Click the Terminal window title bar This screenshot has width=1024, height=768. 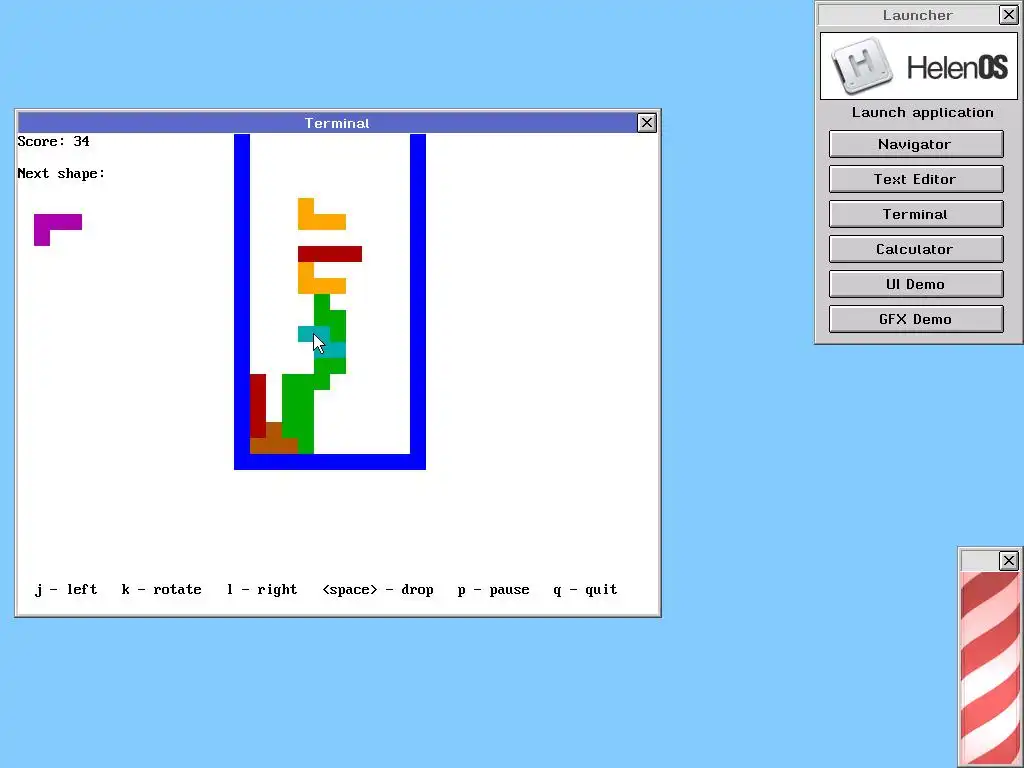tap(327, 123)
